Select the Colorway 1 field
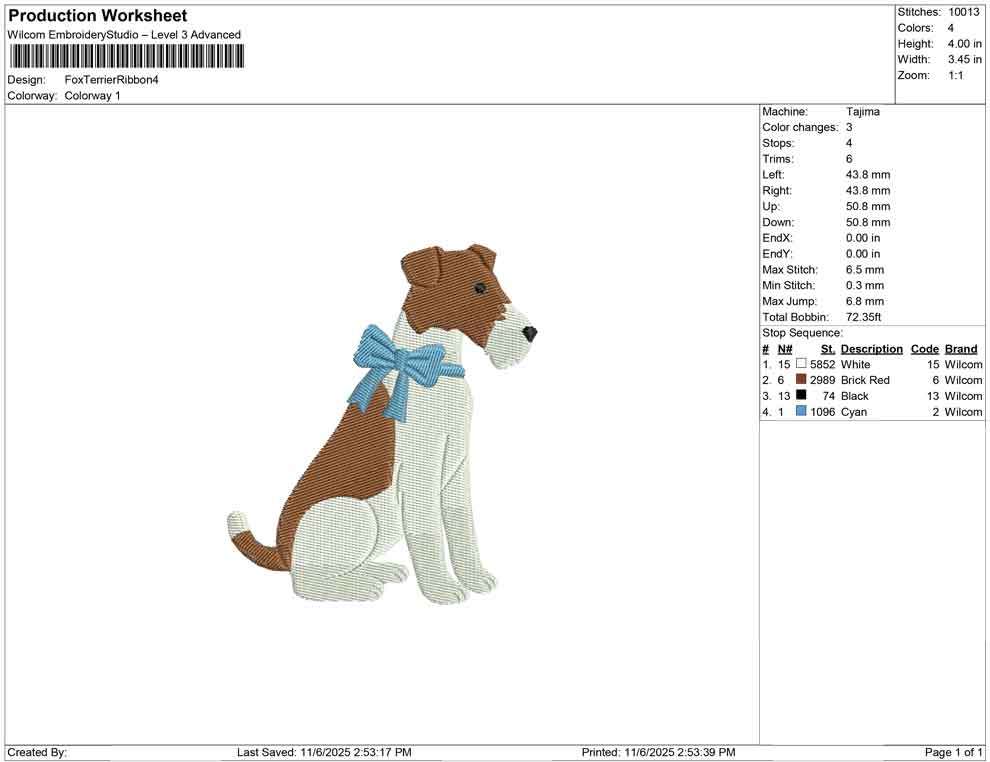The image size is (990, 762). click(92, 95)
